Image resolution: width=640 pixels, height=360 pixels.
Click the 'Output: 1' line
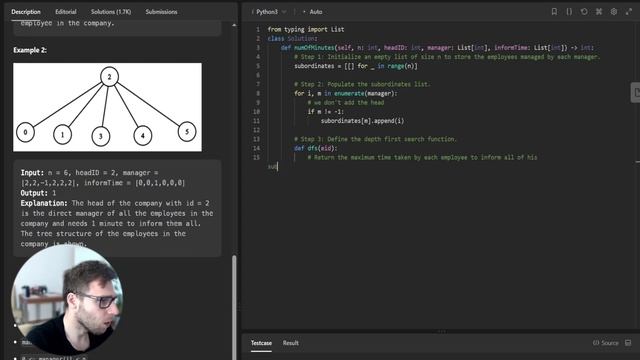click(x=38, y=193)
